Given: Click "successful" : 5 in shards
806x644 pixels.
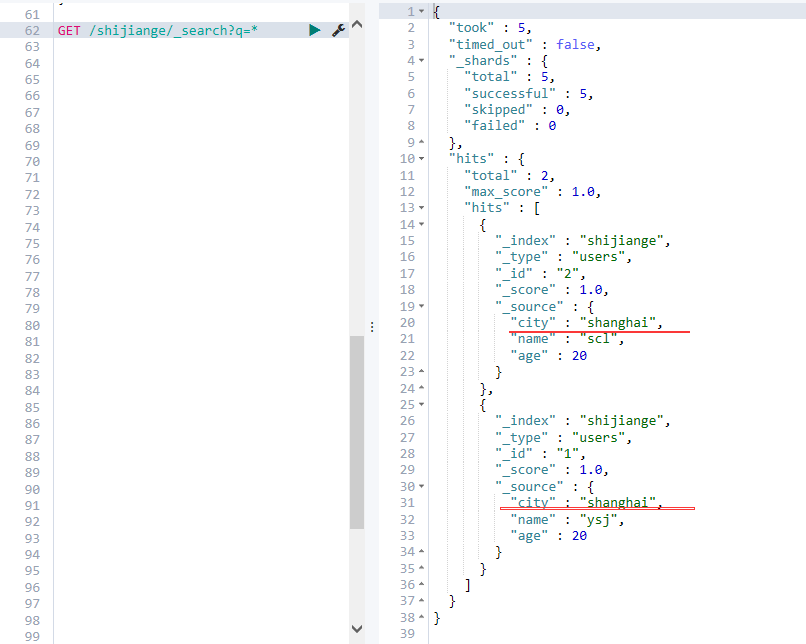Looking at the screenshot, I should (528, 94).
